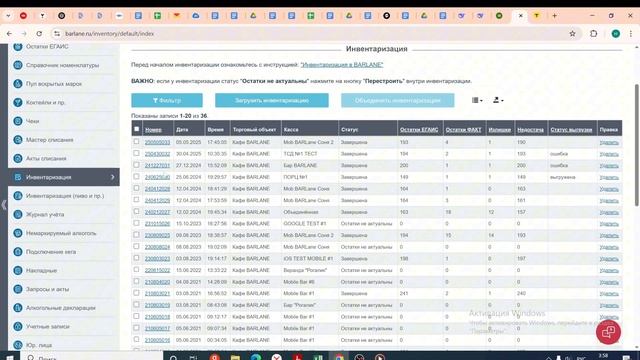Viewport: 640px width, 360px height.
Task: Open the Мастер списания sidebar menu item
Action: 64,140
